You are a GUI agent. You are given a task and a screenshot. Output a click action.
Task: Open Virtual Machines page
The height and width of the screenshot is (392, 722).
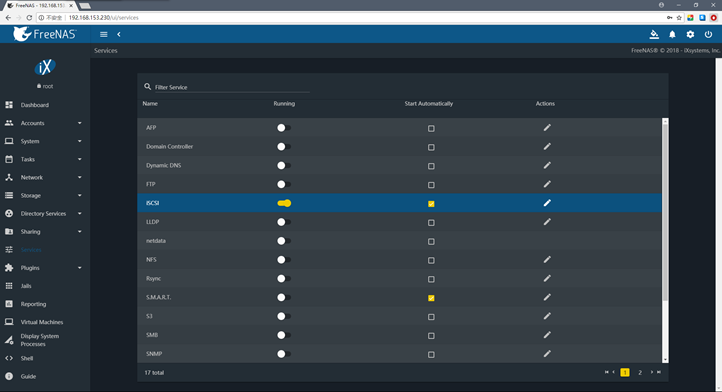pyautogui.click(x=44, y=322)
